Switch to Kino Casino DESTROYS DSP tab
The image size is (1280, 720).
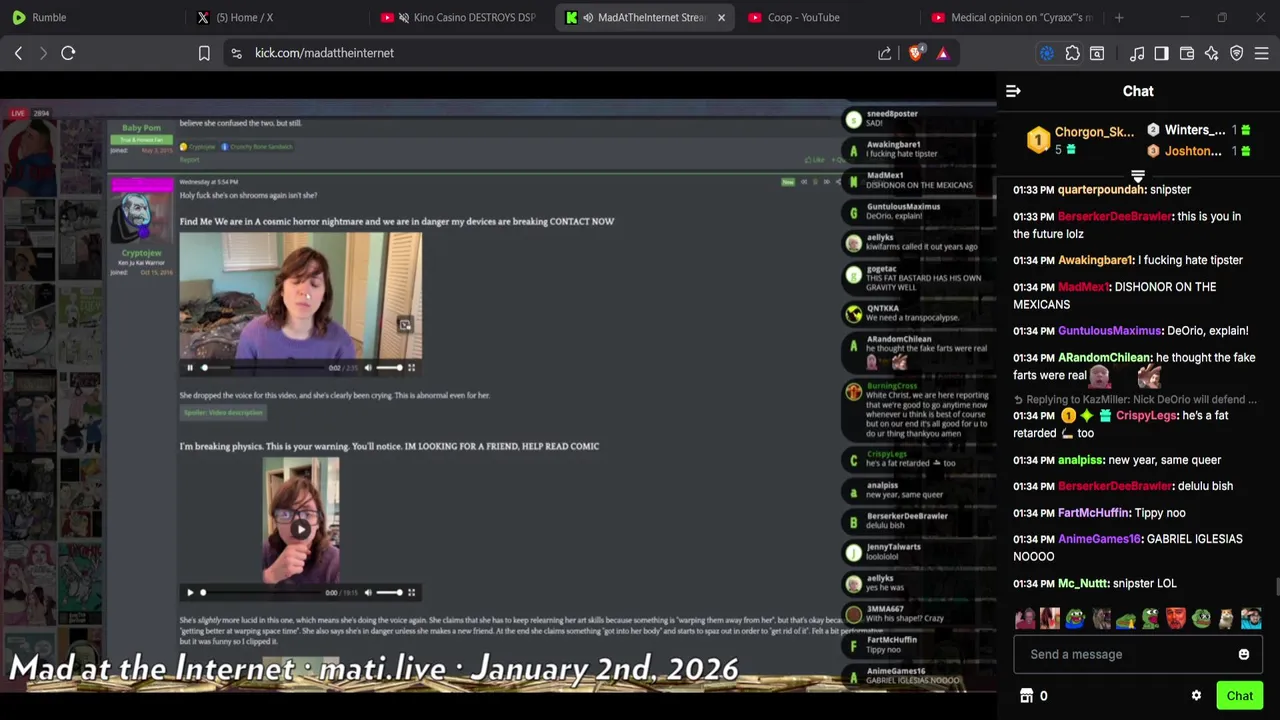click(x=458, y=17)
